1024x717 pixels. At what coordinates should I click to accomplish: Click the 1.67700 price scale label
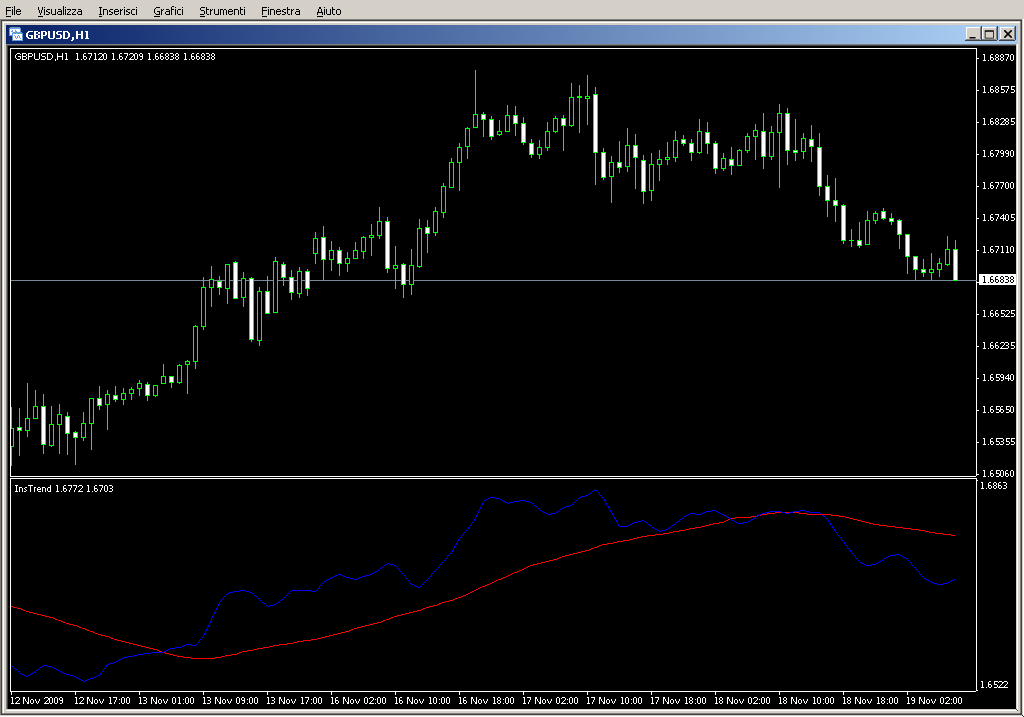point(999,185)
